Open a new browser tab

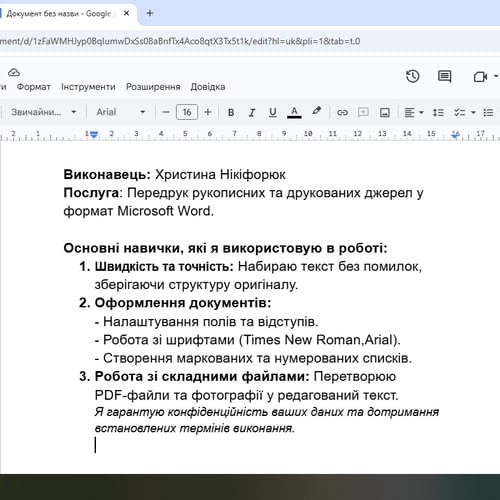150,13
